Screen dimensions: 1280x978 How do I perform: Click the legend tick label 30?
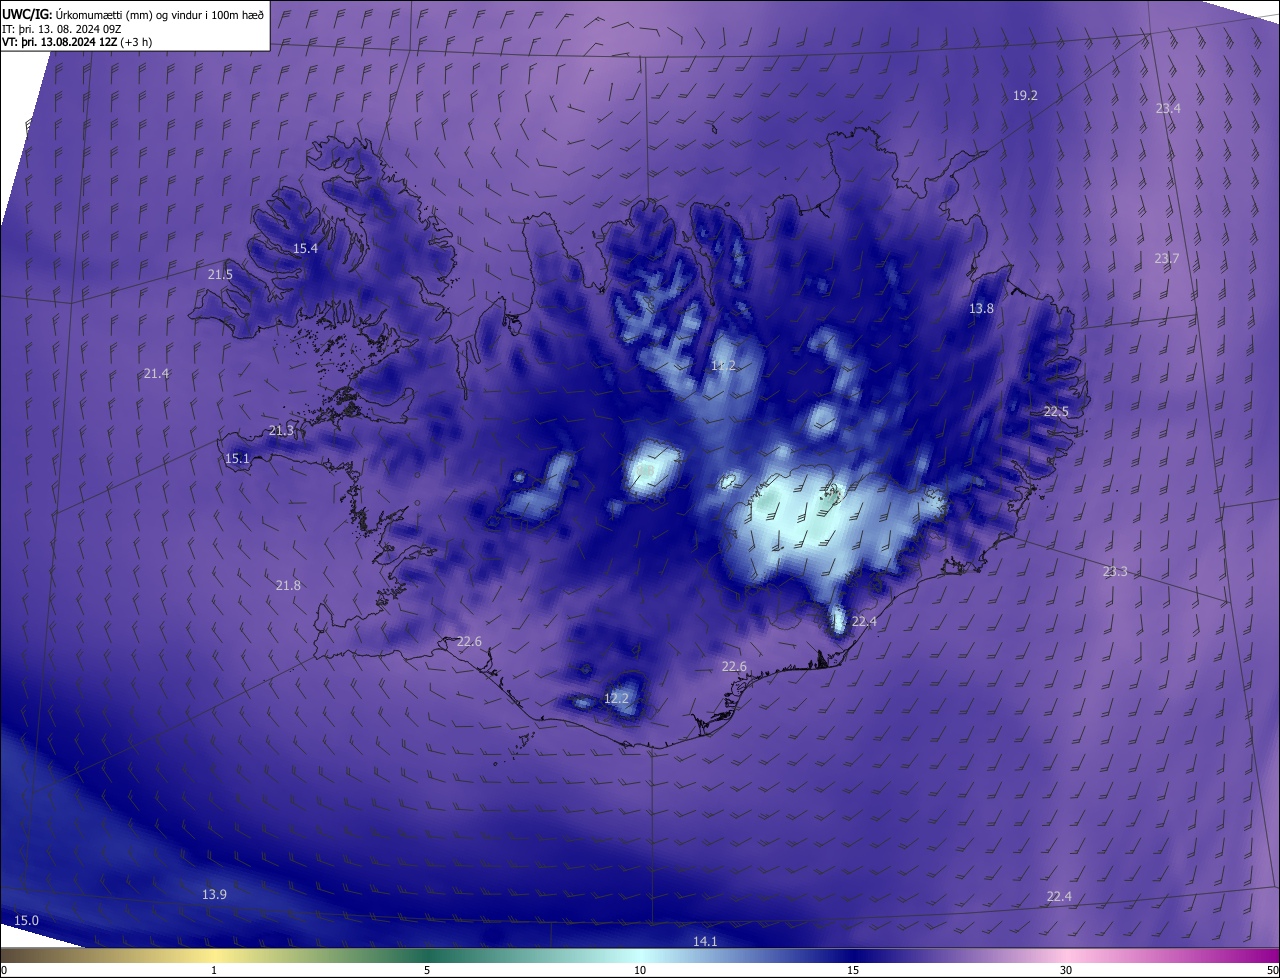click(1066, 970)
